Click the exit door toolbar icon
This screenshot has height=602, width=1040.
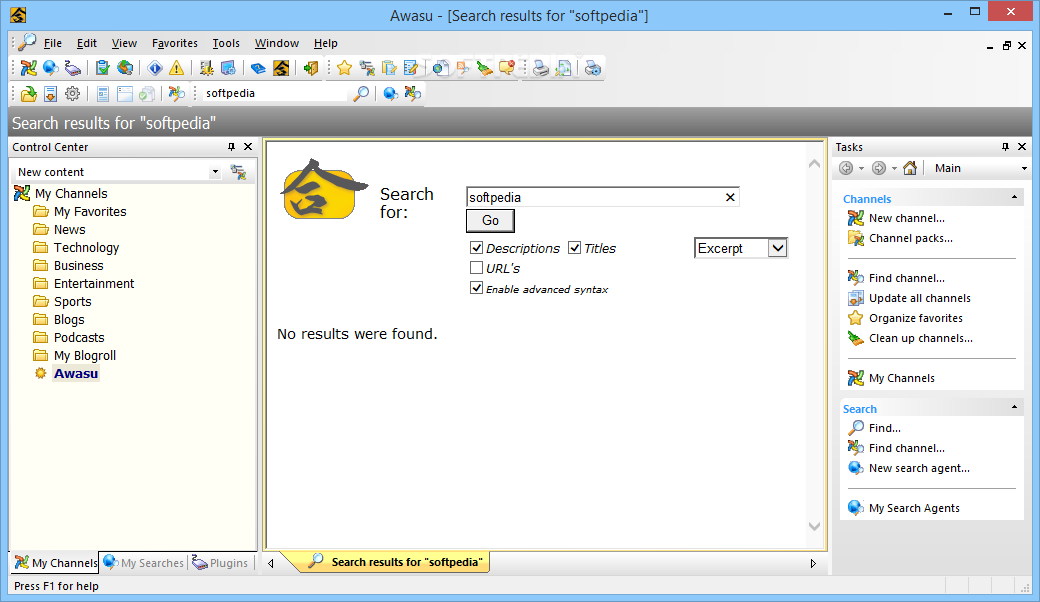[310, 68]
